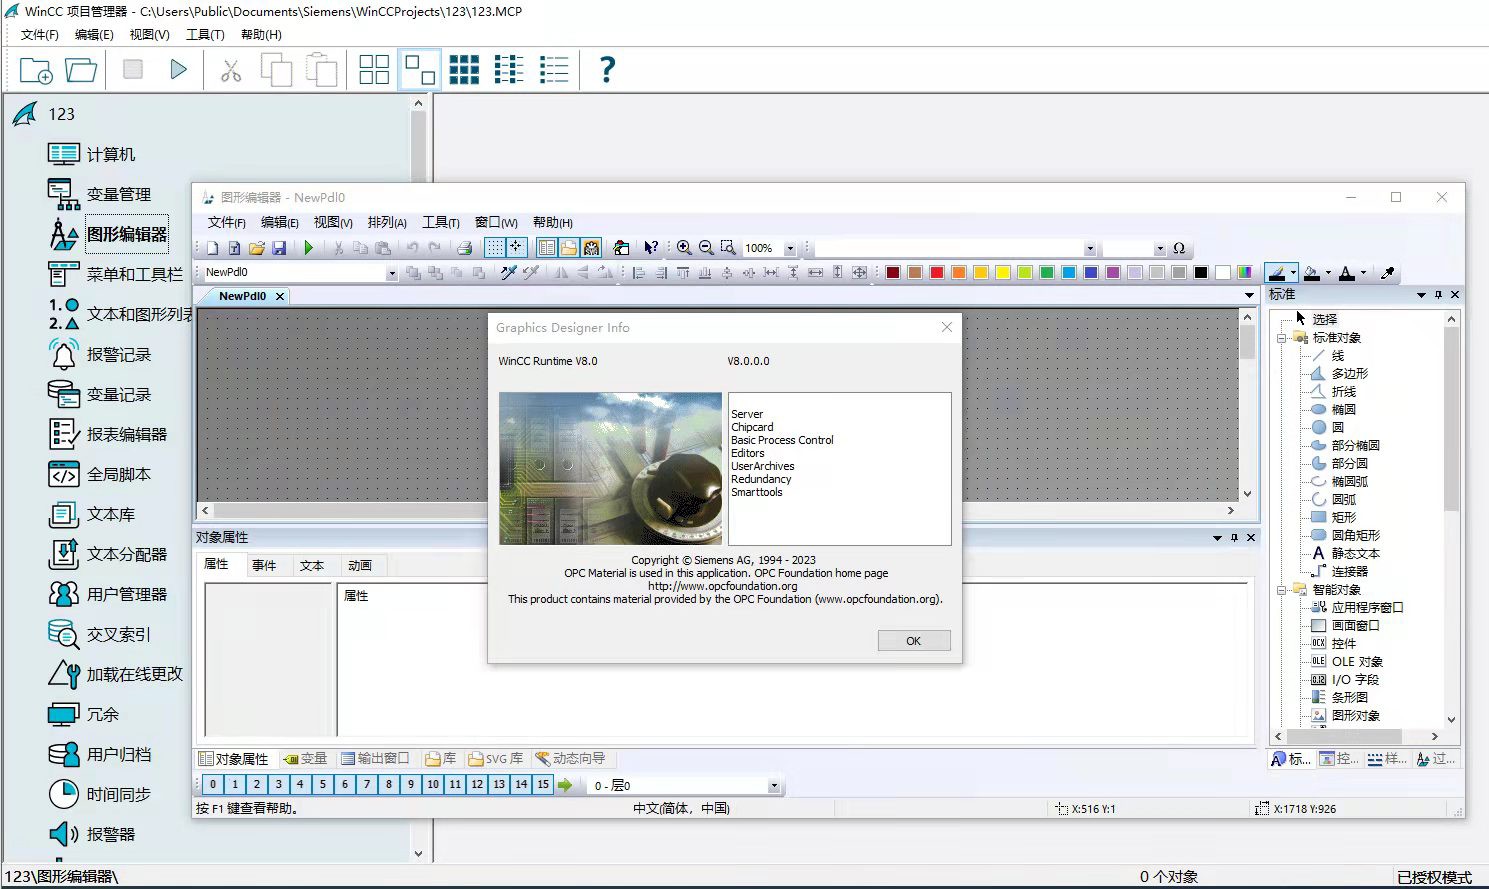Click the open project folder icon
The width and height of the screenshot is (1489, 889).
tap(81, 70)
